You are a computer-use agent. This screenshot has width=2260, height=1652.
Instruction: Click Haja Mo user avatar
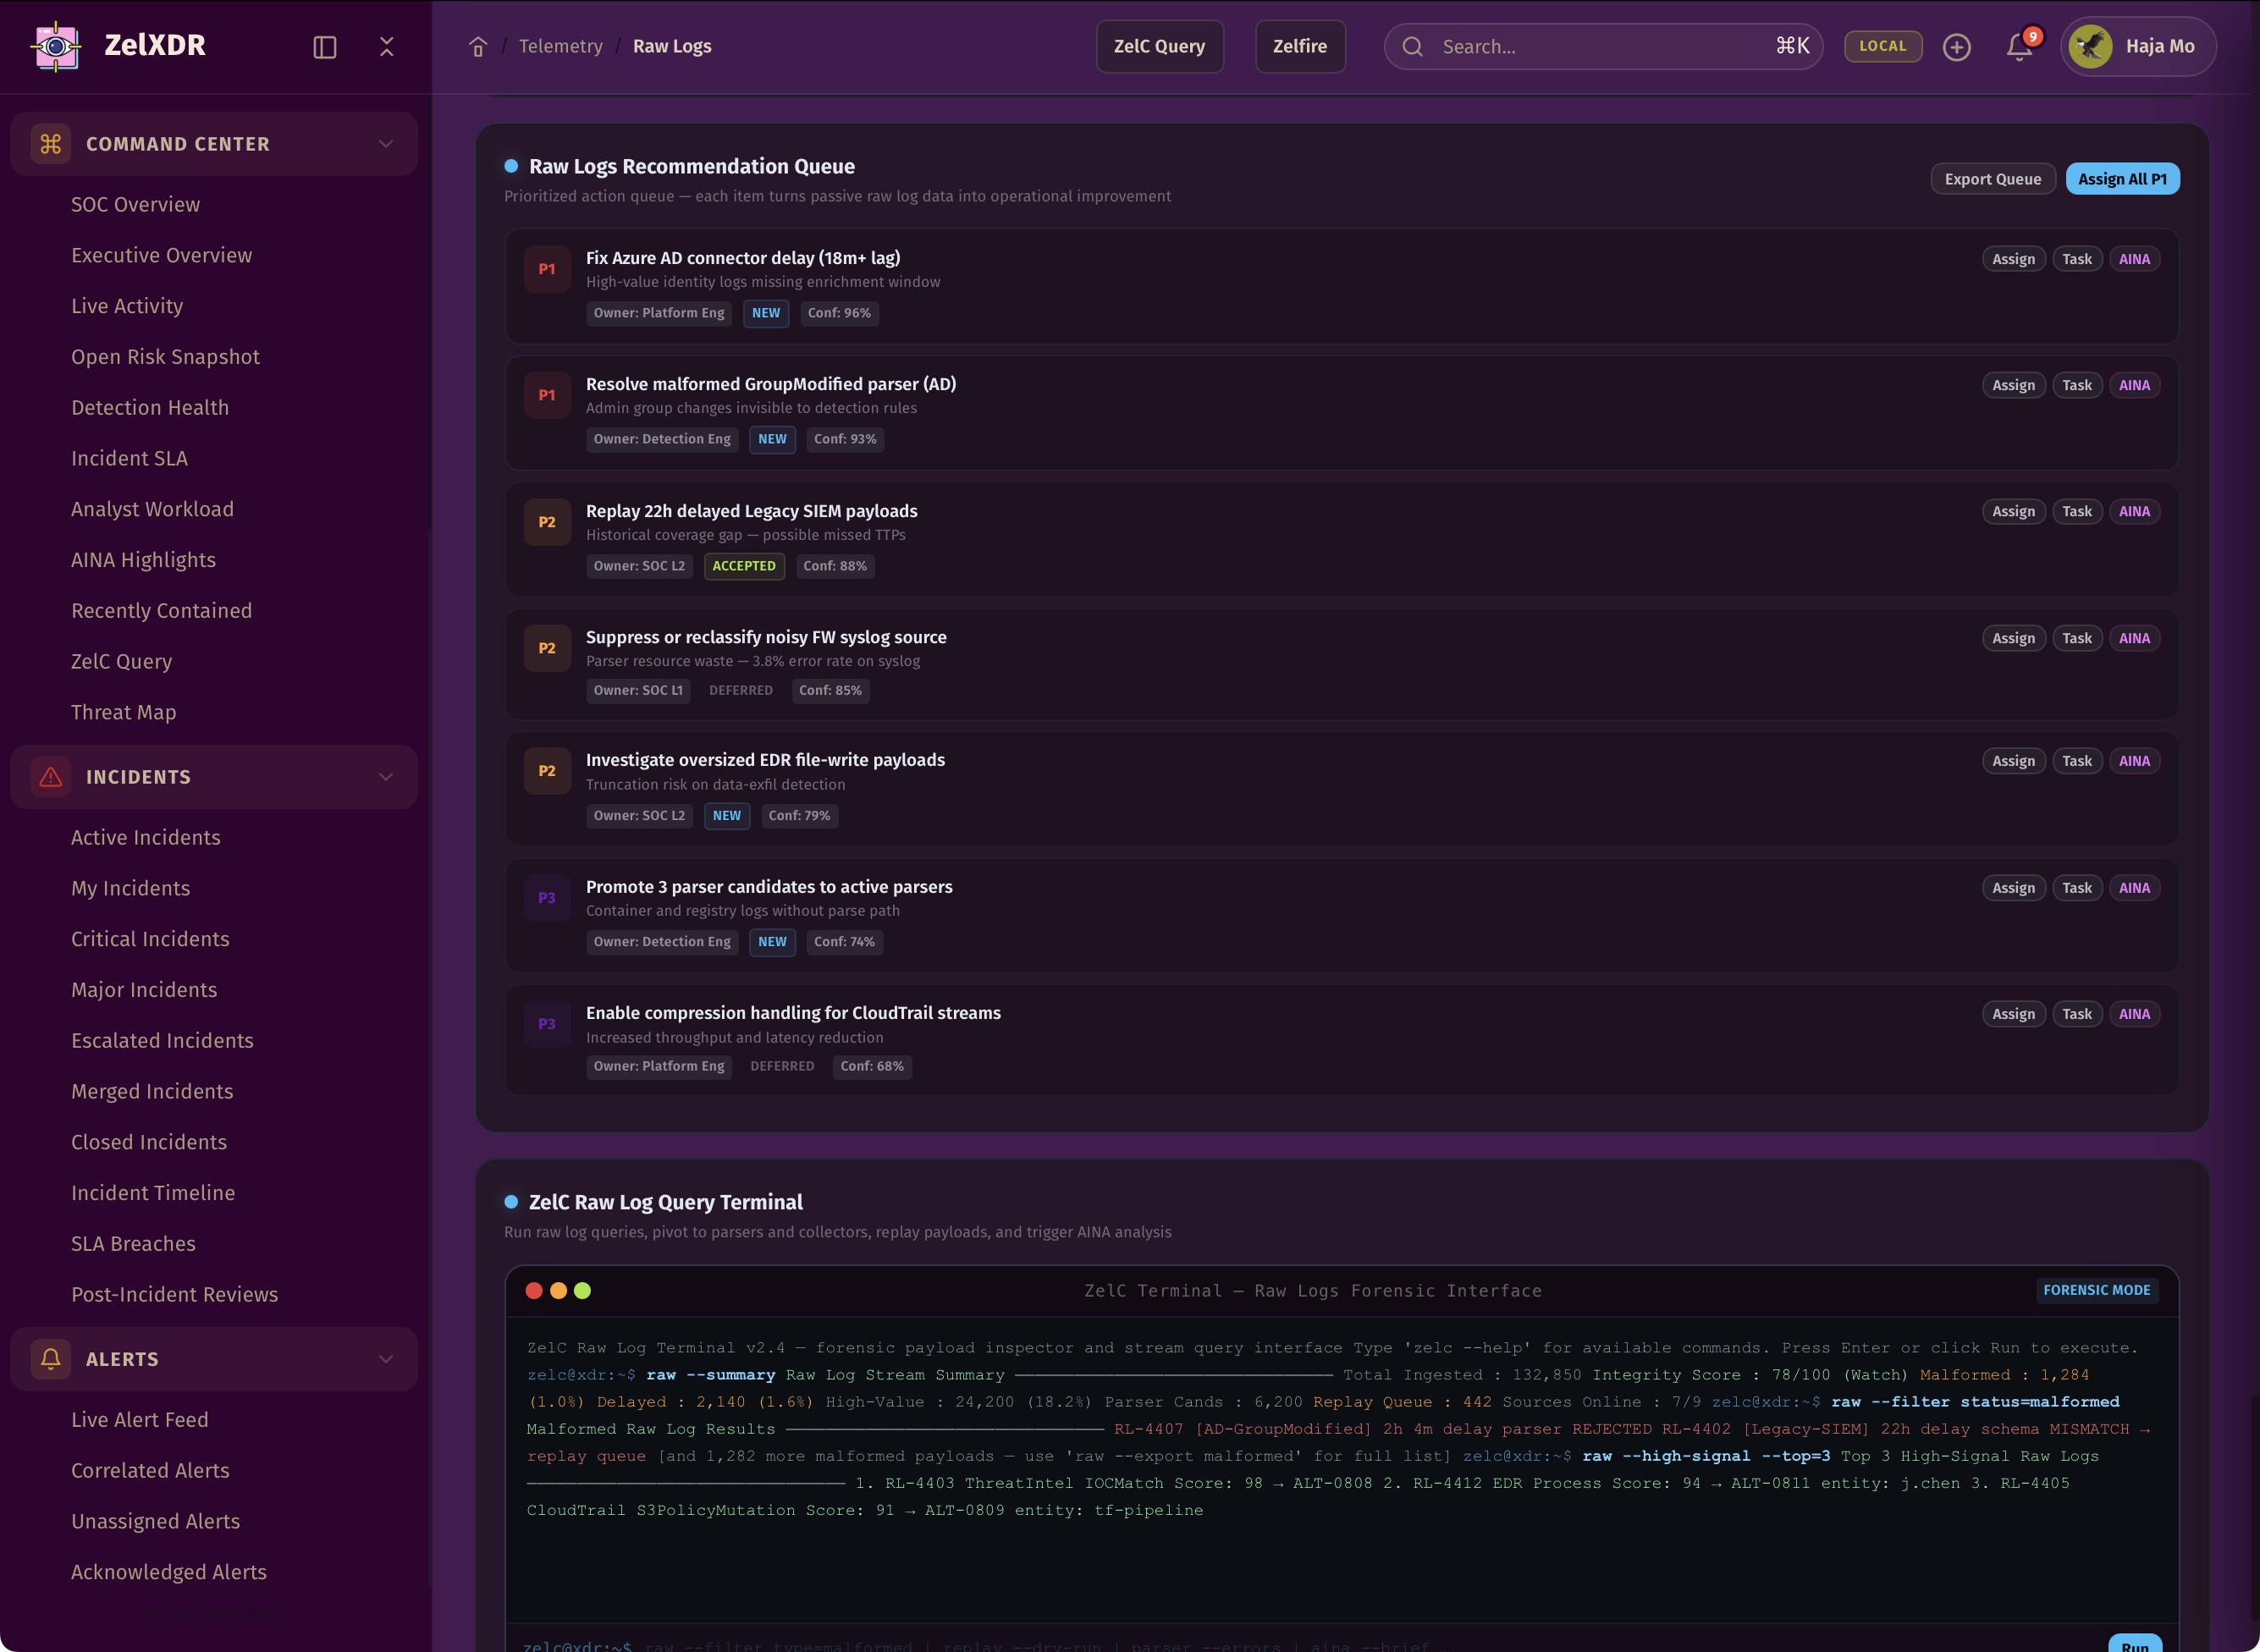(2090, 47)
